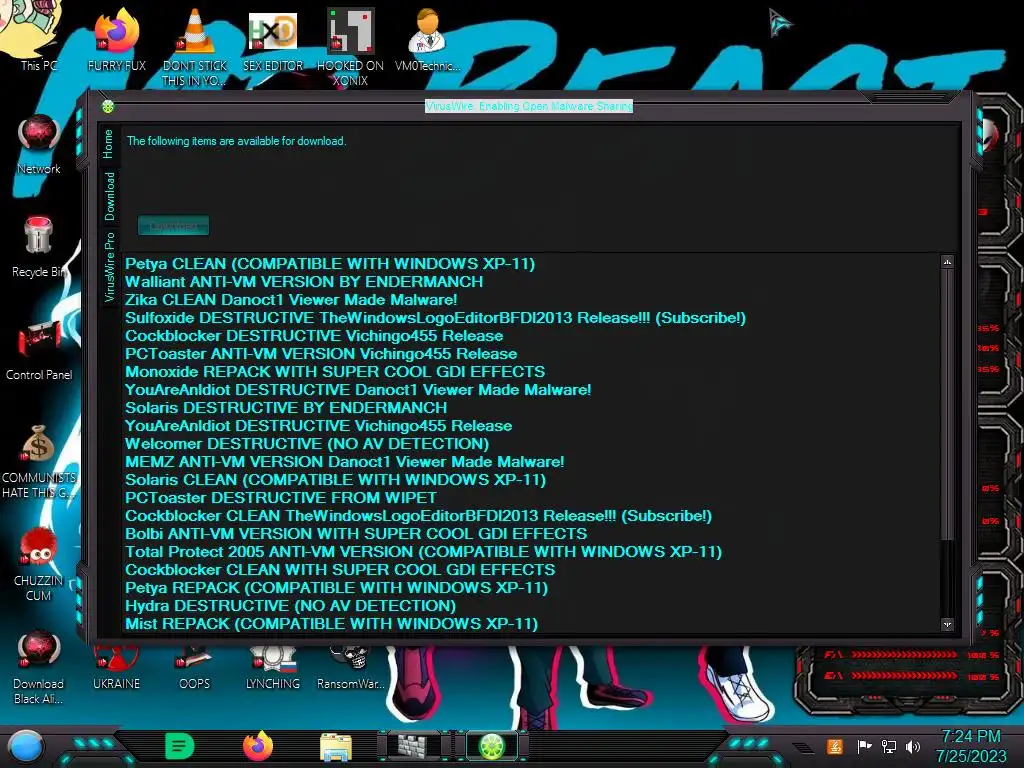Screen dimensions: 1024x768
Task: Select "YouAreAnIdiot DESTRUCTIVE Vichingo455 Release"
Action: point(319,426)
